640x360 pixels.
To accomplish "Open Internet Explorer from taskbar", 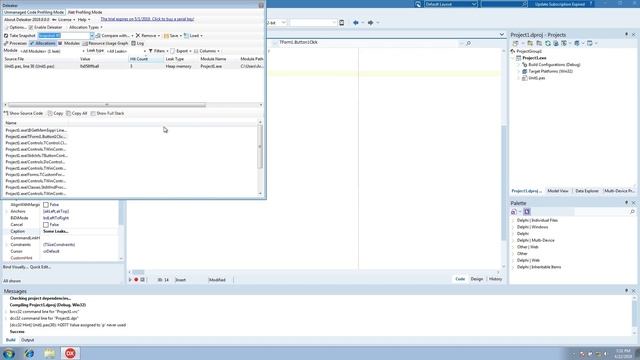I will [x=29, y=353].
